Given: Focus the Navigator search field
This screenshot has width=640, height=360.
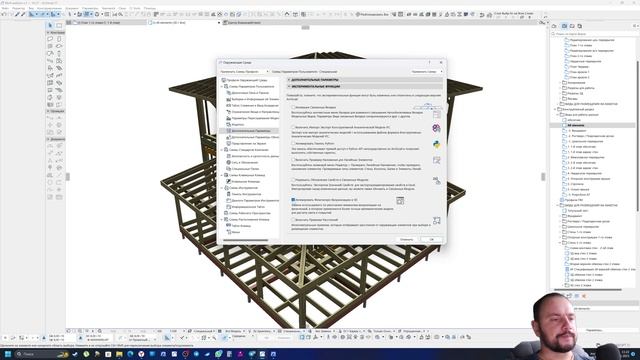Looking at the screenshot, I should point(593,34).
